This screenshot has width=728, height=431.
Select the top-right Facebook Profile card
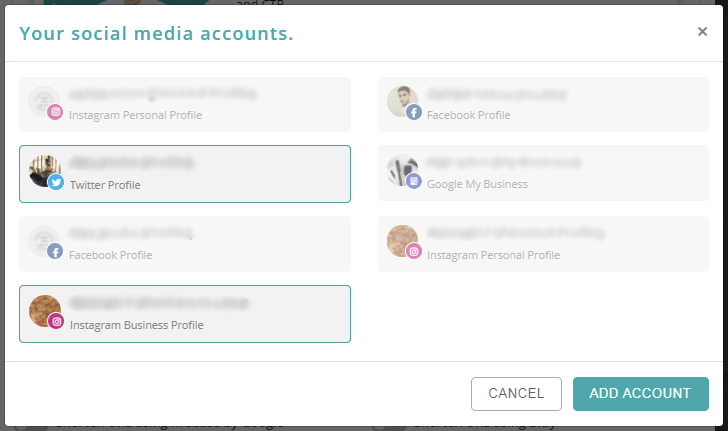tap(543, 104)
